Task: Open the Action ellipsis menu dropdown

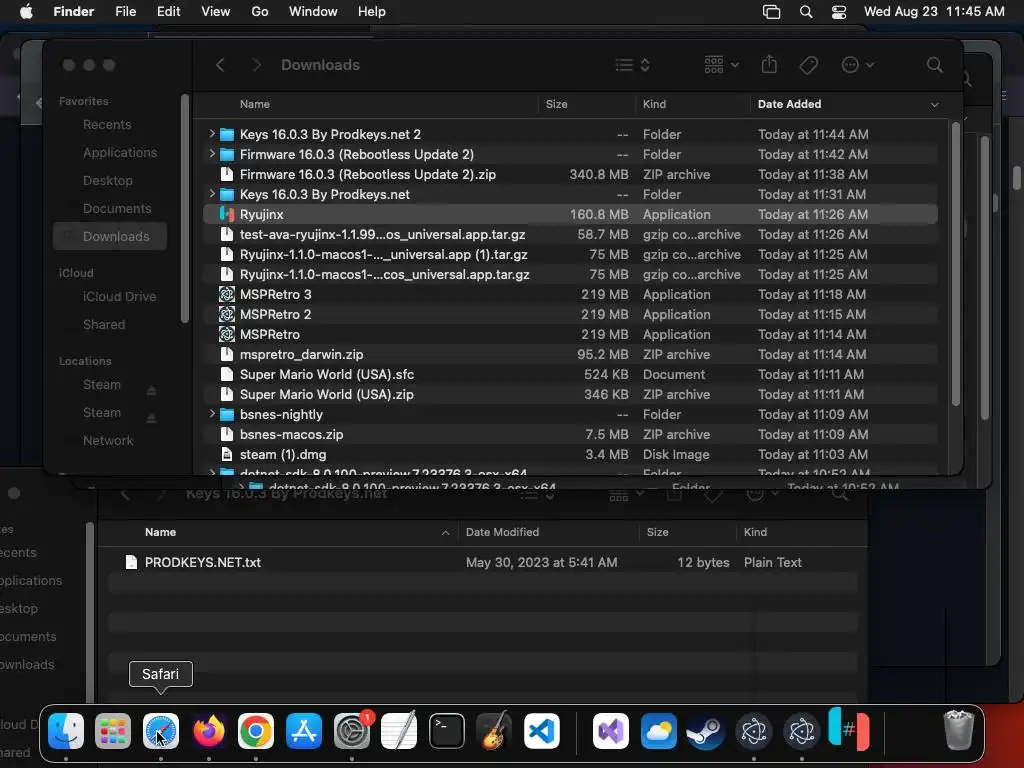Action: click(x=857, y=65)
